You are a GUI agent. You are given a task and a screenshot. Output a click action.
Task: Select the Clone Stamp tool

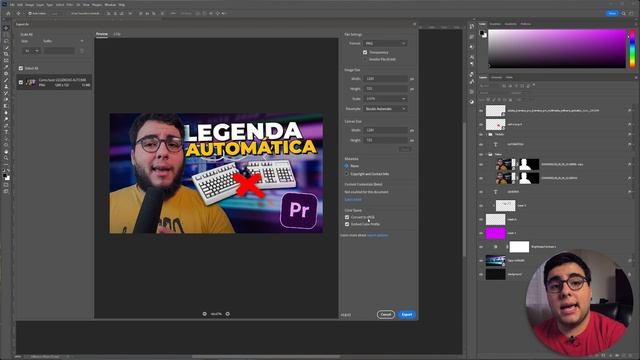pos(6,87)
